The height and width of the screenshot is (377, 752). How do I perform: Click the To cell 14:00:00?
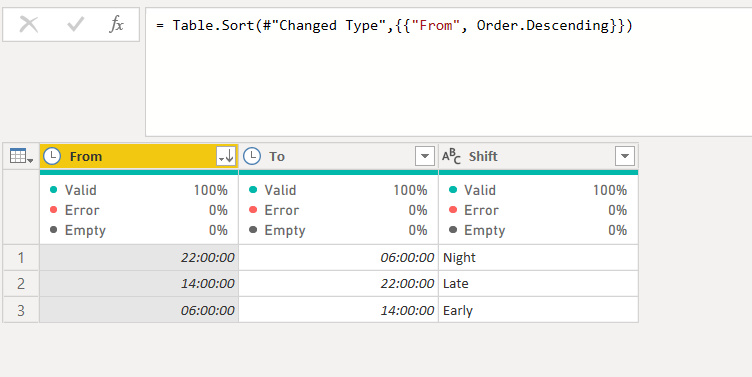(x=339, y=310)
